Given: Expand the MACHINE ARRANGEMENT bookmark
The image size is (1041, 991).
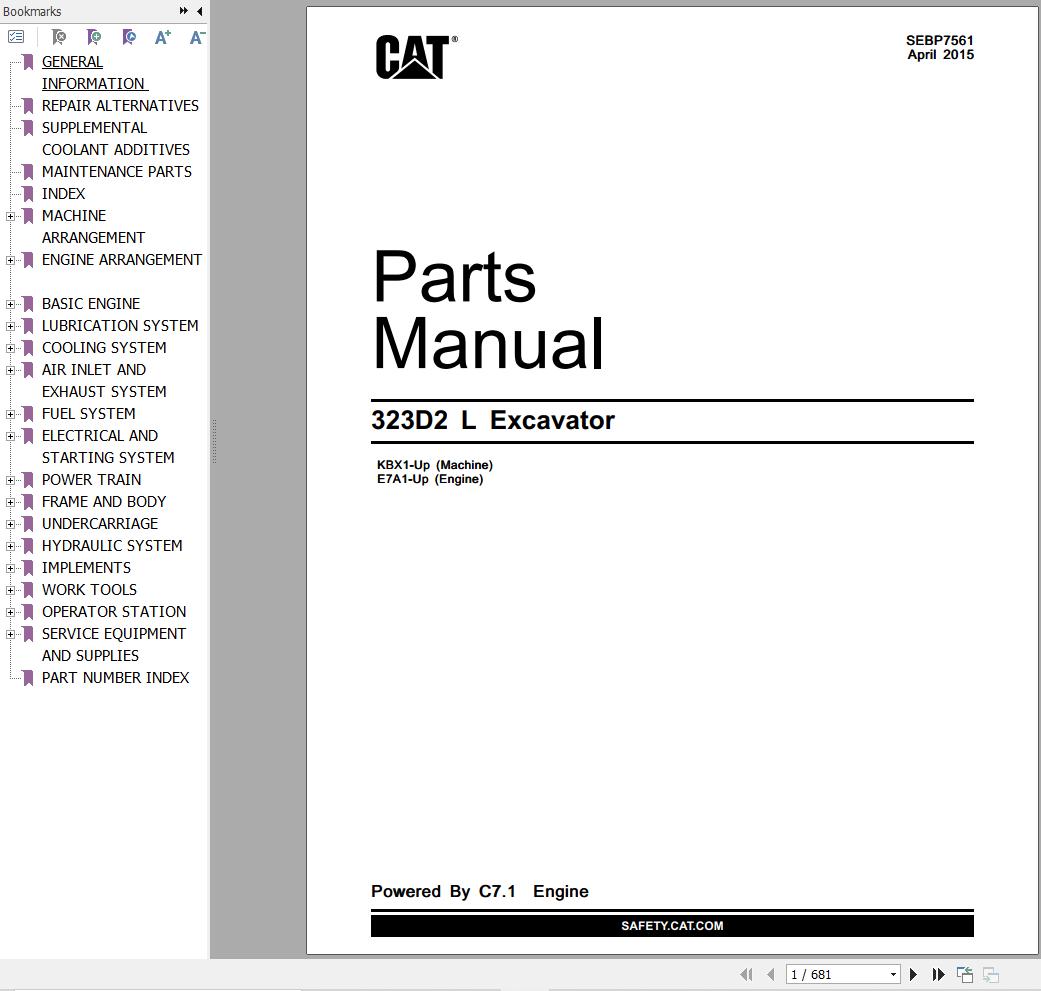Looking at the screenshot, I should pyautogui.click(x=10, y=216).
